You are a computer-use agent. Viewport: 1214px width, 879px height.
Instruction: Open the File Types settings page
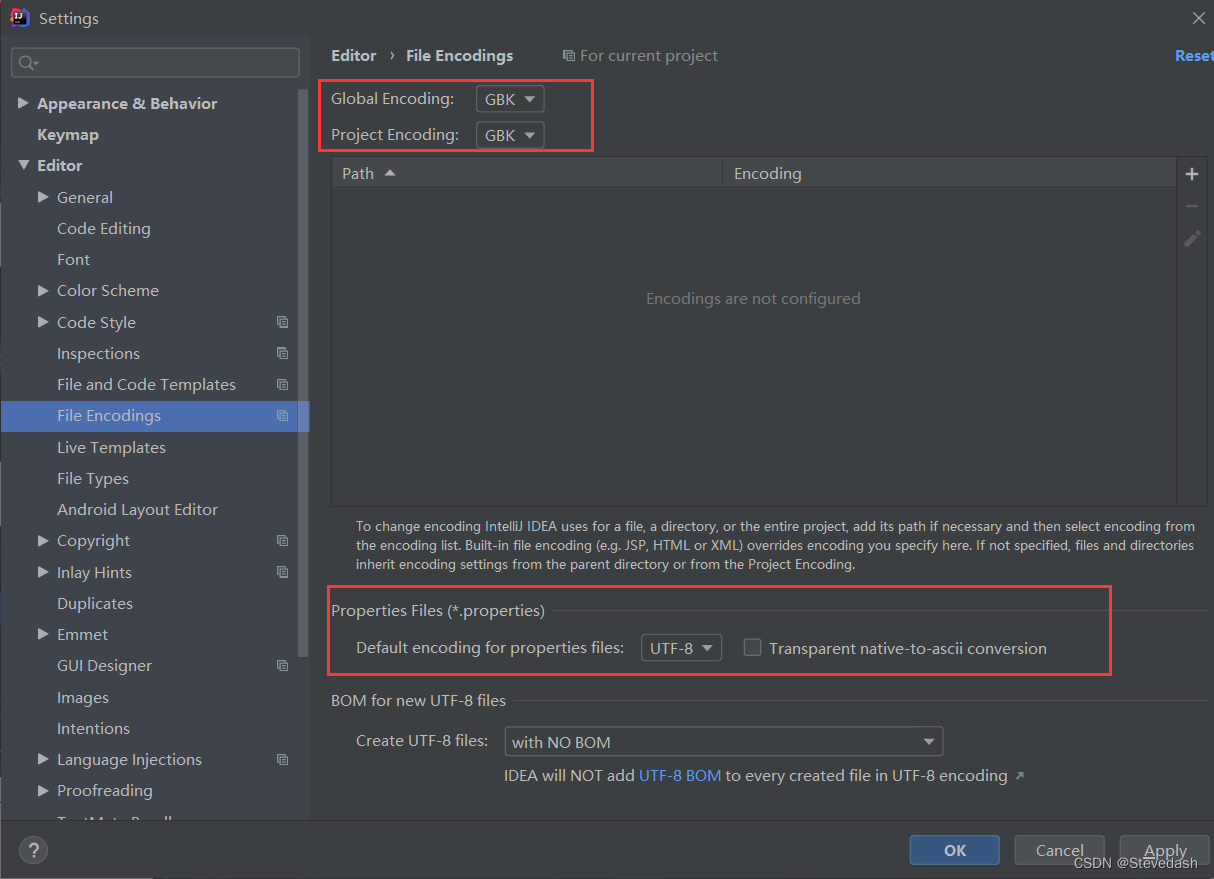click(93, 478)
